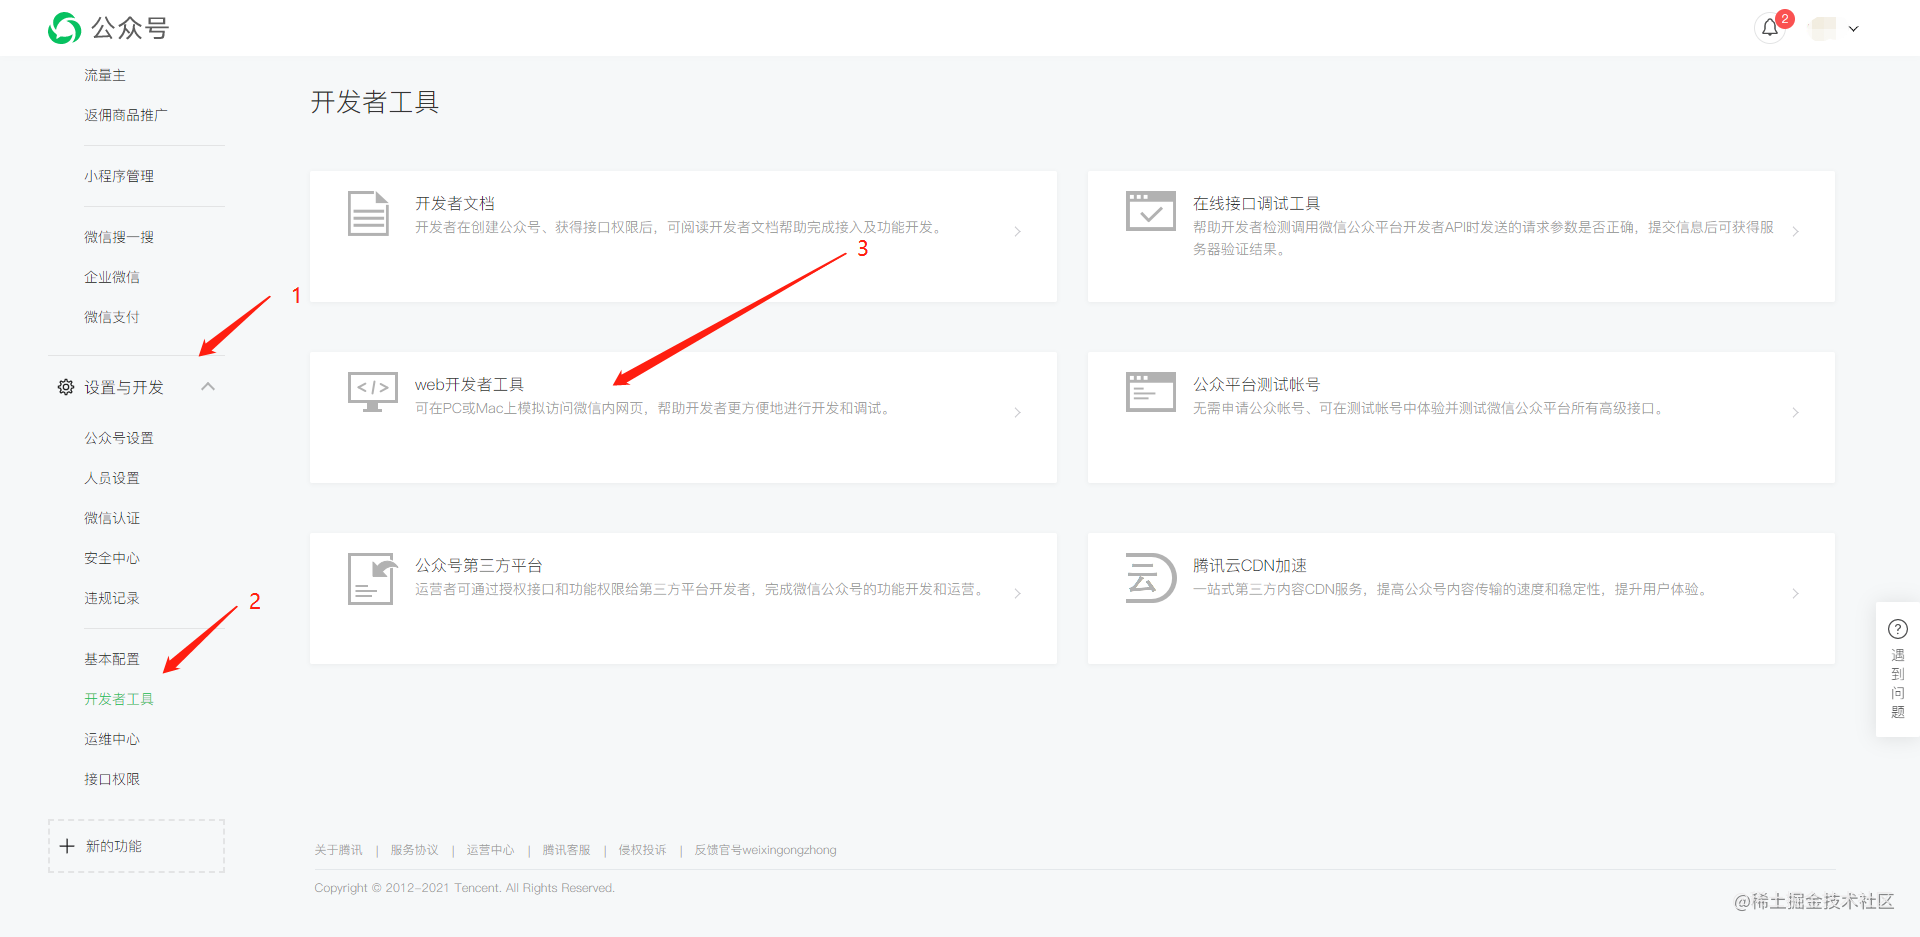Click the 在线接口调试工具 description text

pos(1483,238)
